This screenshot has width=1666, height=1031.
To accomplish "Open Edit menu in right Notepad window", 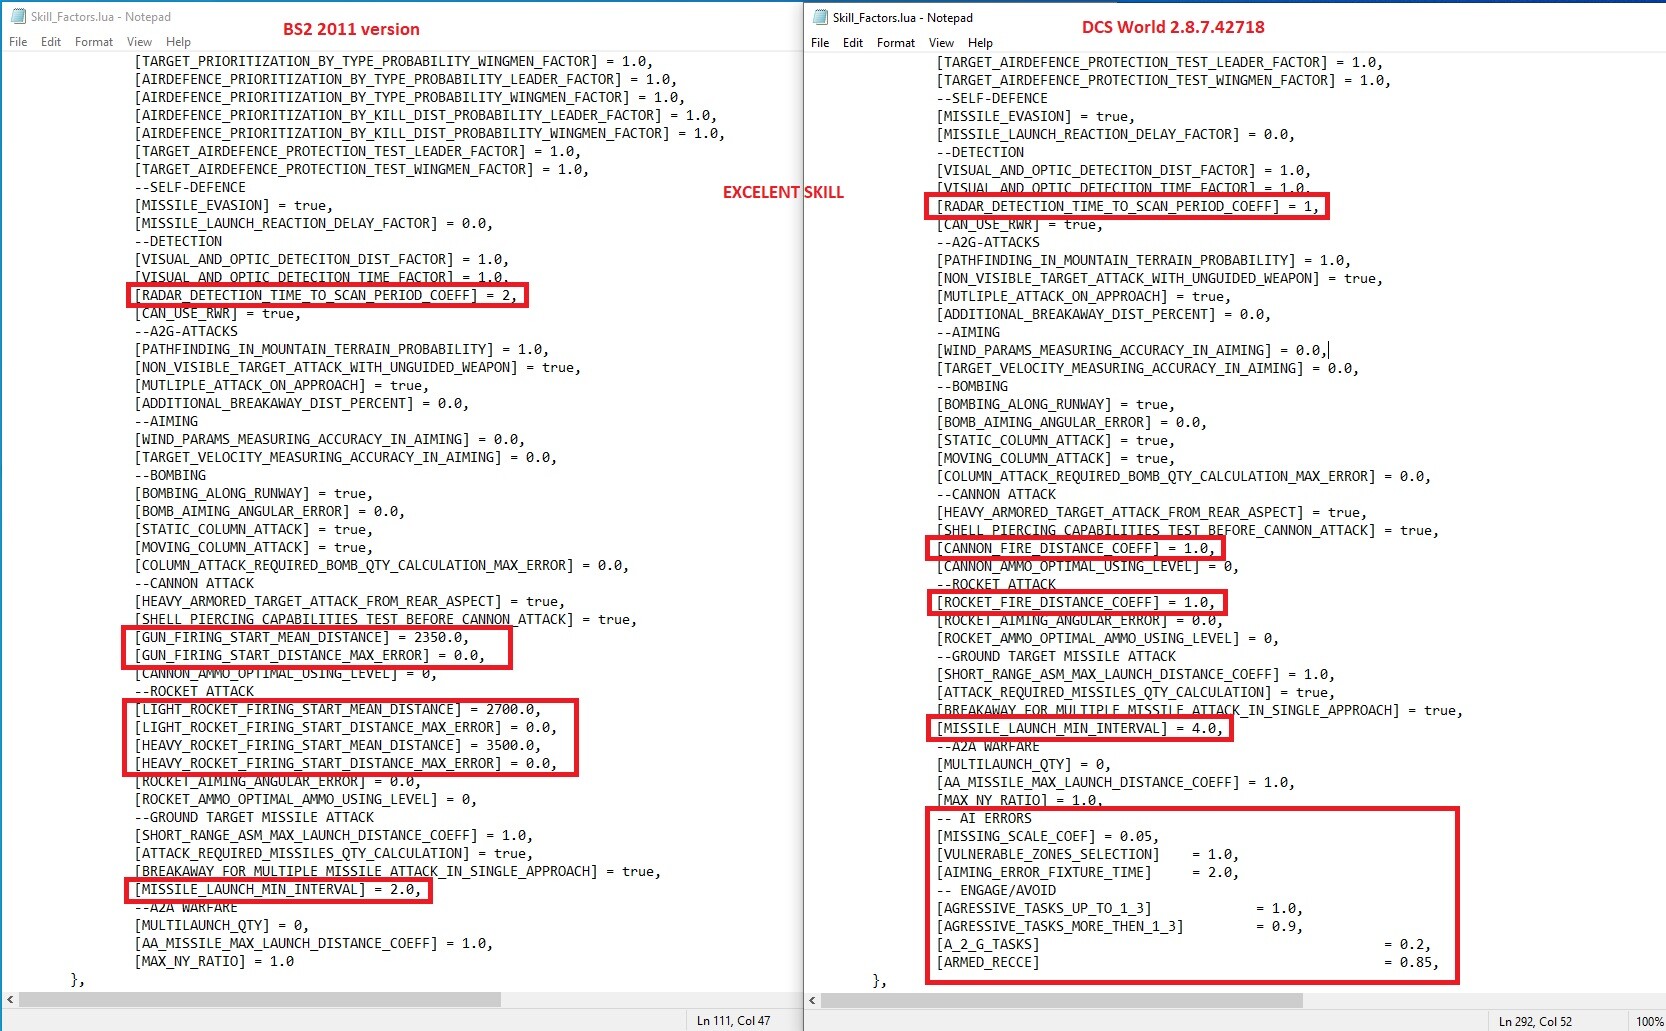I will (853, 43).
